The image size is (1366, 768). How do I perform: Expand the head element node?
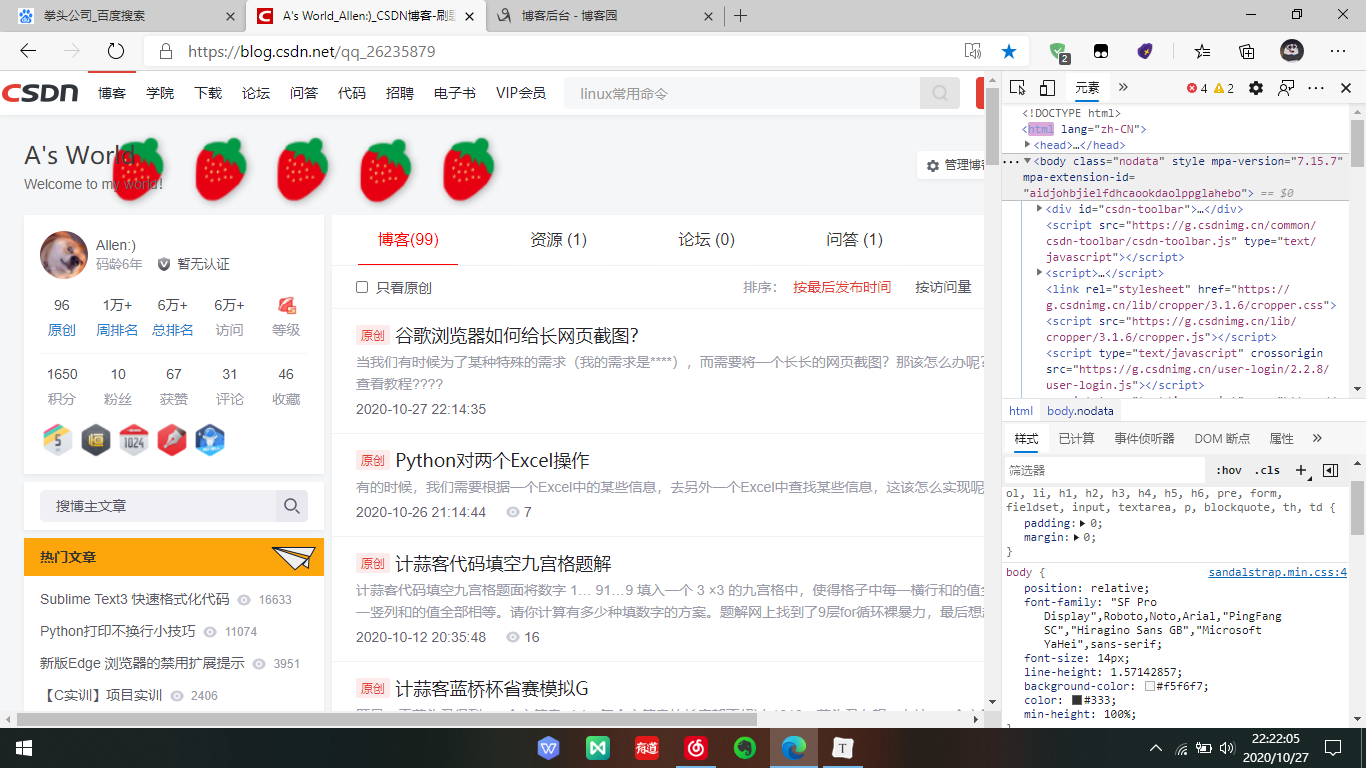point(1028,145)
